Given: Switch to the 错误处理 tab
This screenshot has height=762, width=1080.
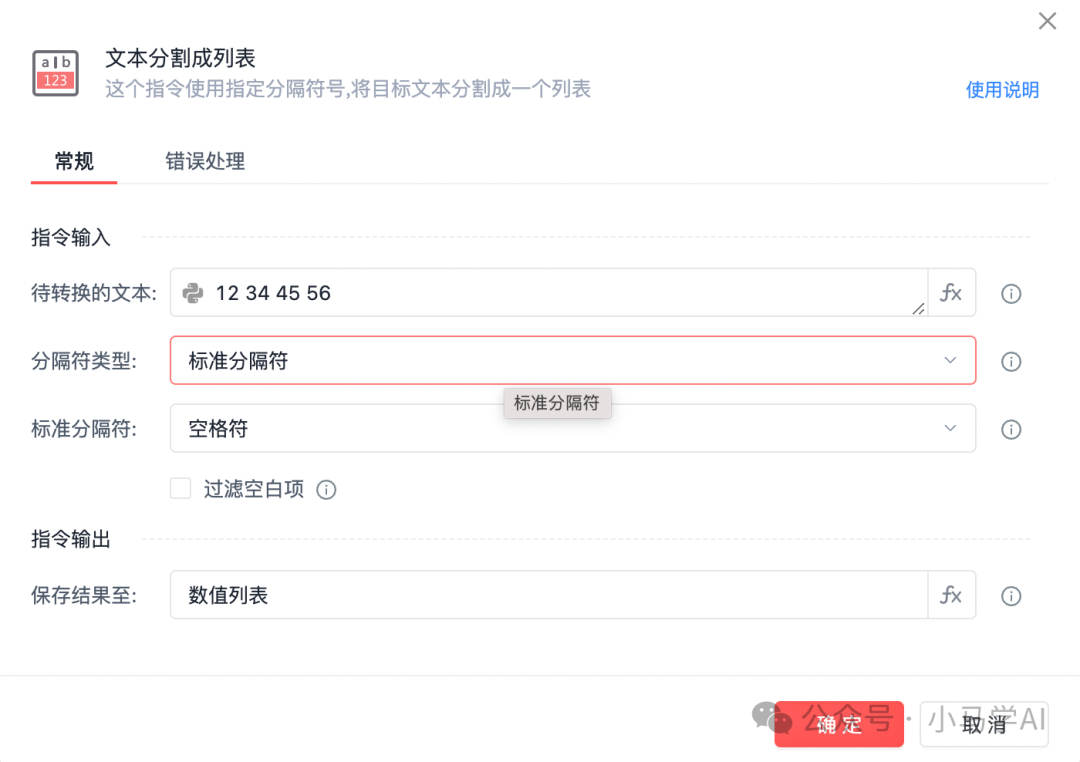Looking at the screenshot, I should (x=205, y=161).
